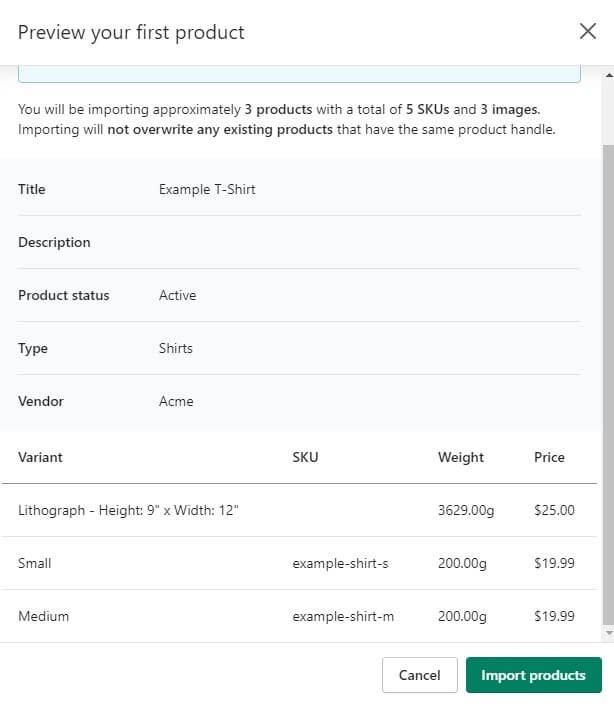Select the Example T-Shirt title value
Image resolution: width=614 pixels, height=704 pixels.
pyautogui.click(x=207, y=189)
